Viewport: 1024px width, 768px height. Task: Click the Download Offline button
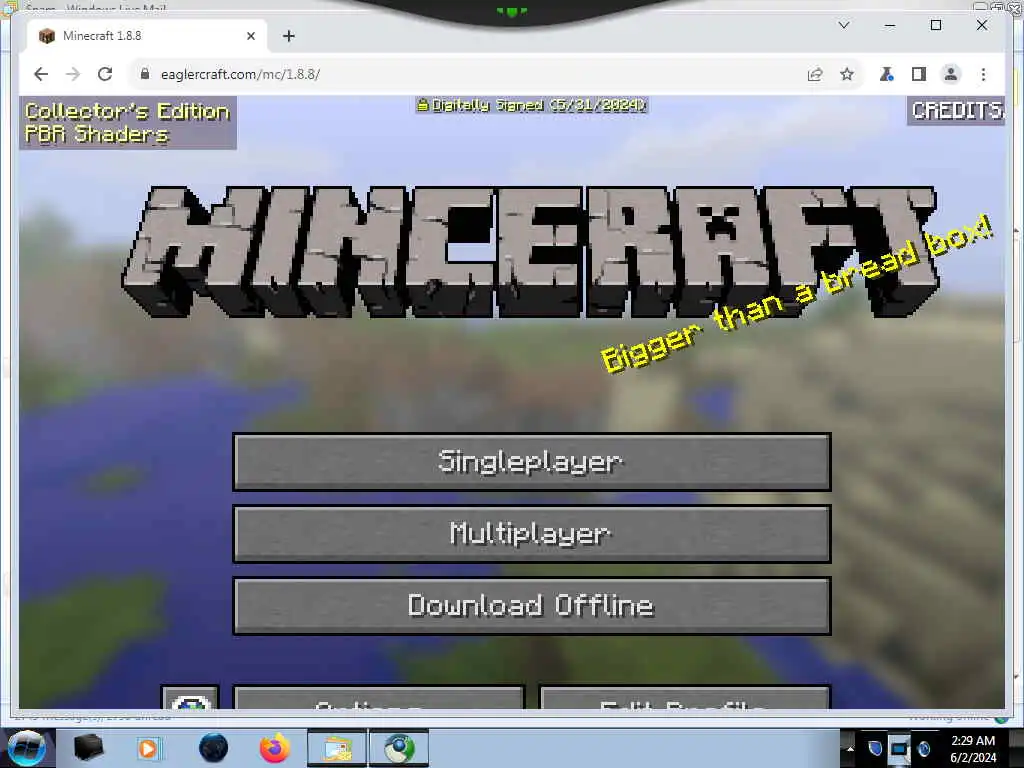tap(532, 605)
